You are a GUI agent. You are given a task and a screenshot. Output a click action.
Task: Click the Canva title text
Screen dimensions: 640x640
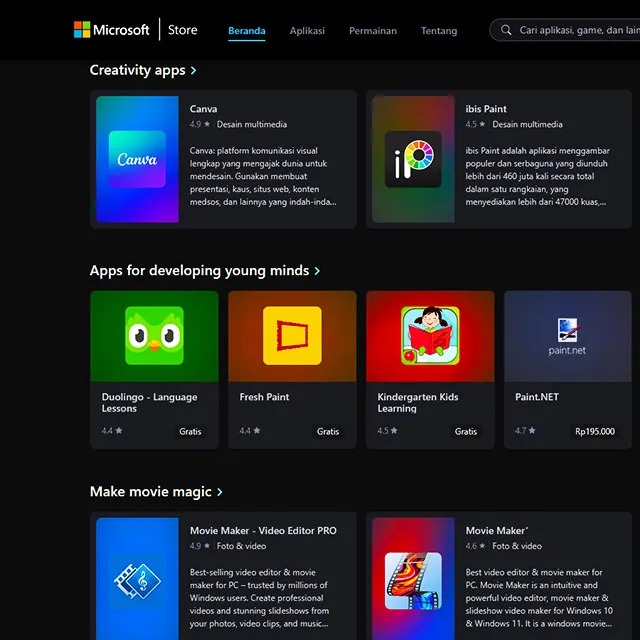(203, 109)
